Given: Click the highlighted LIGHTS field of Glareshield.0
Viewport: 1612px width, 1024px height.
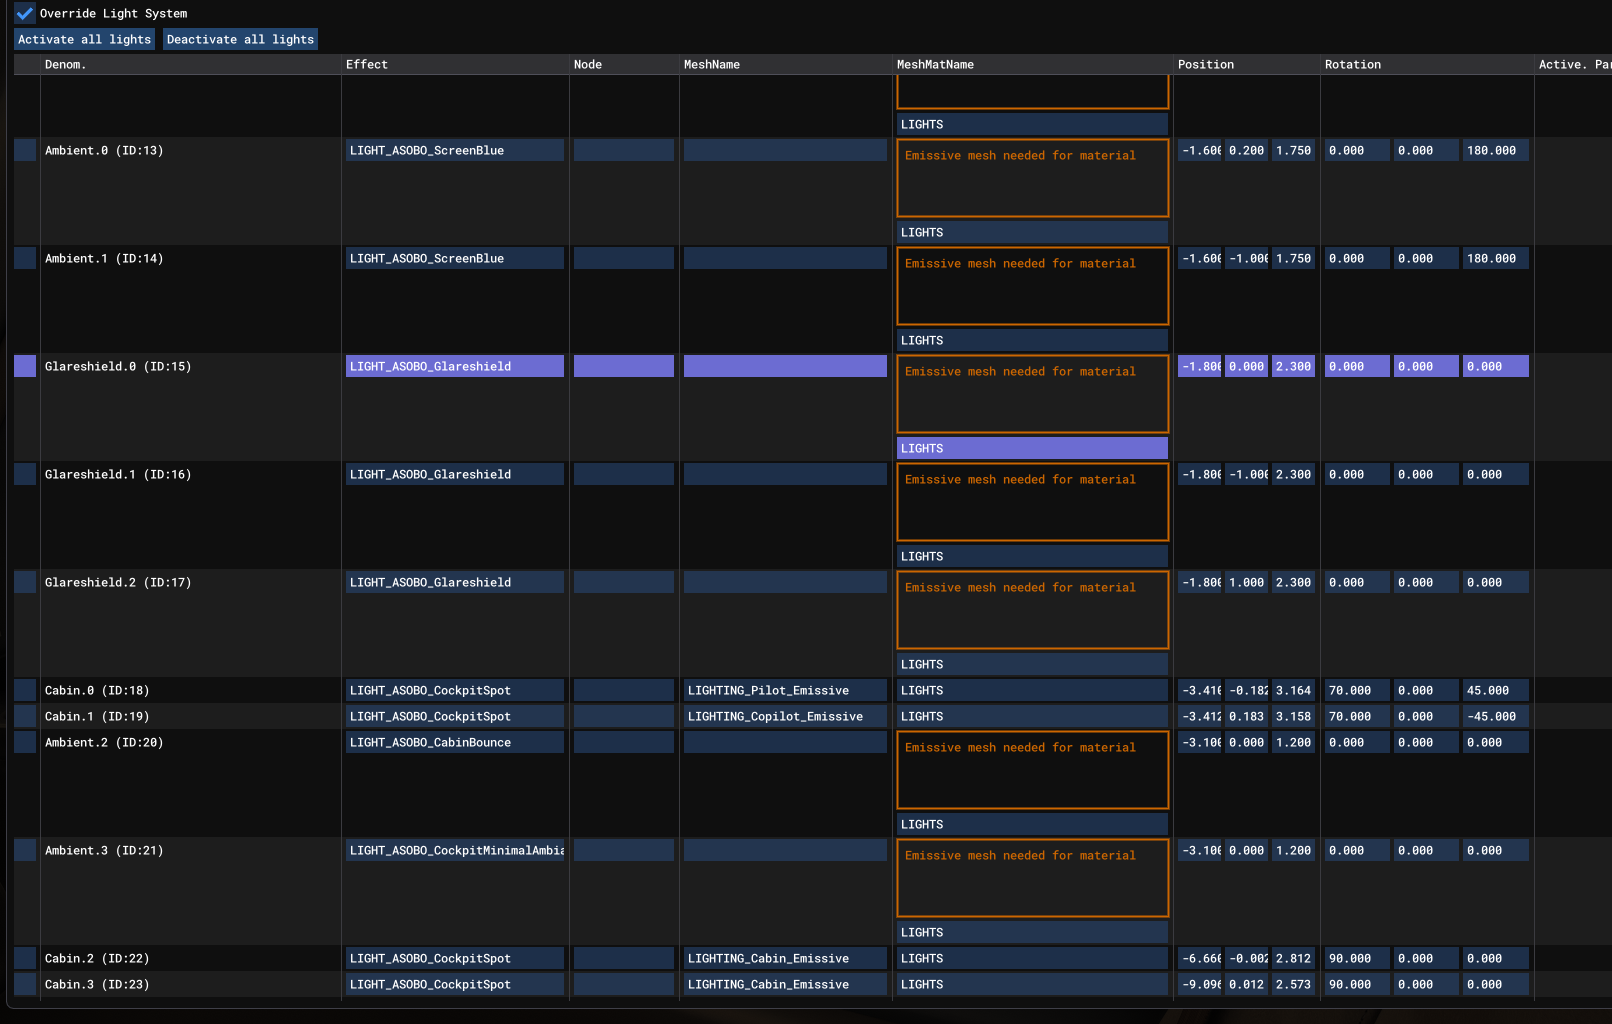Looking at the screenshot, I should [x=1032, y=449].
